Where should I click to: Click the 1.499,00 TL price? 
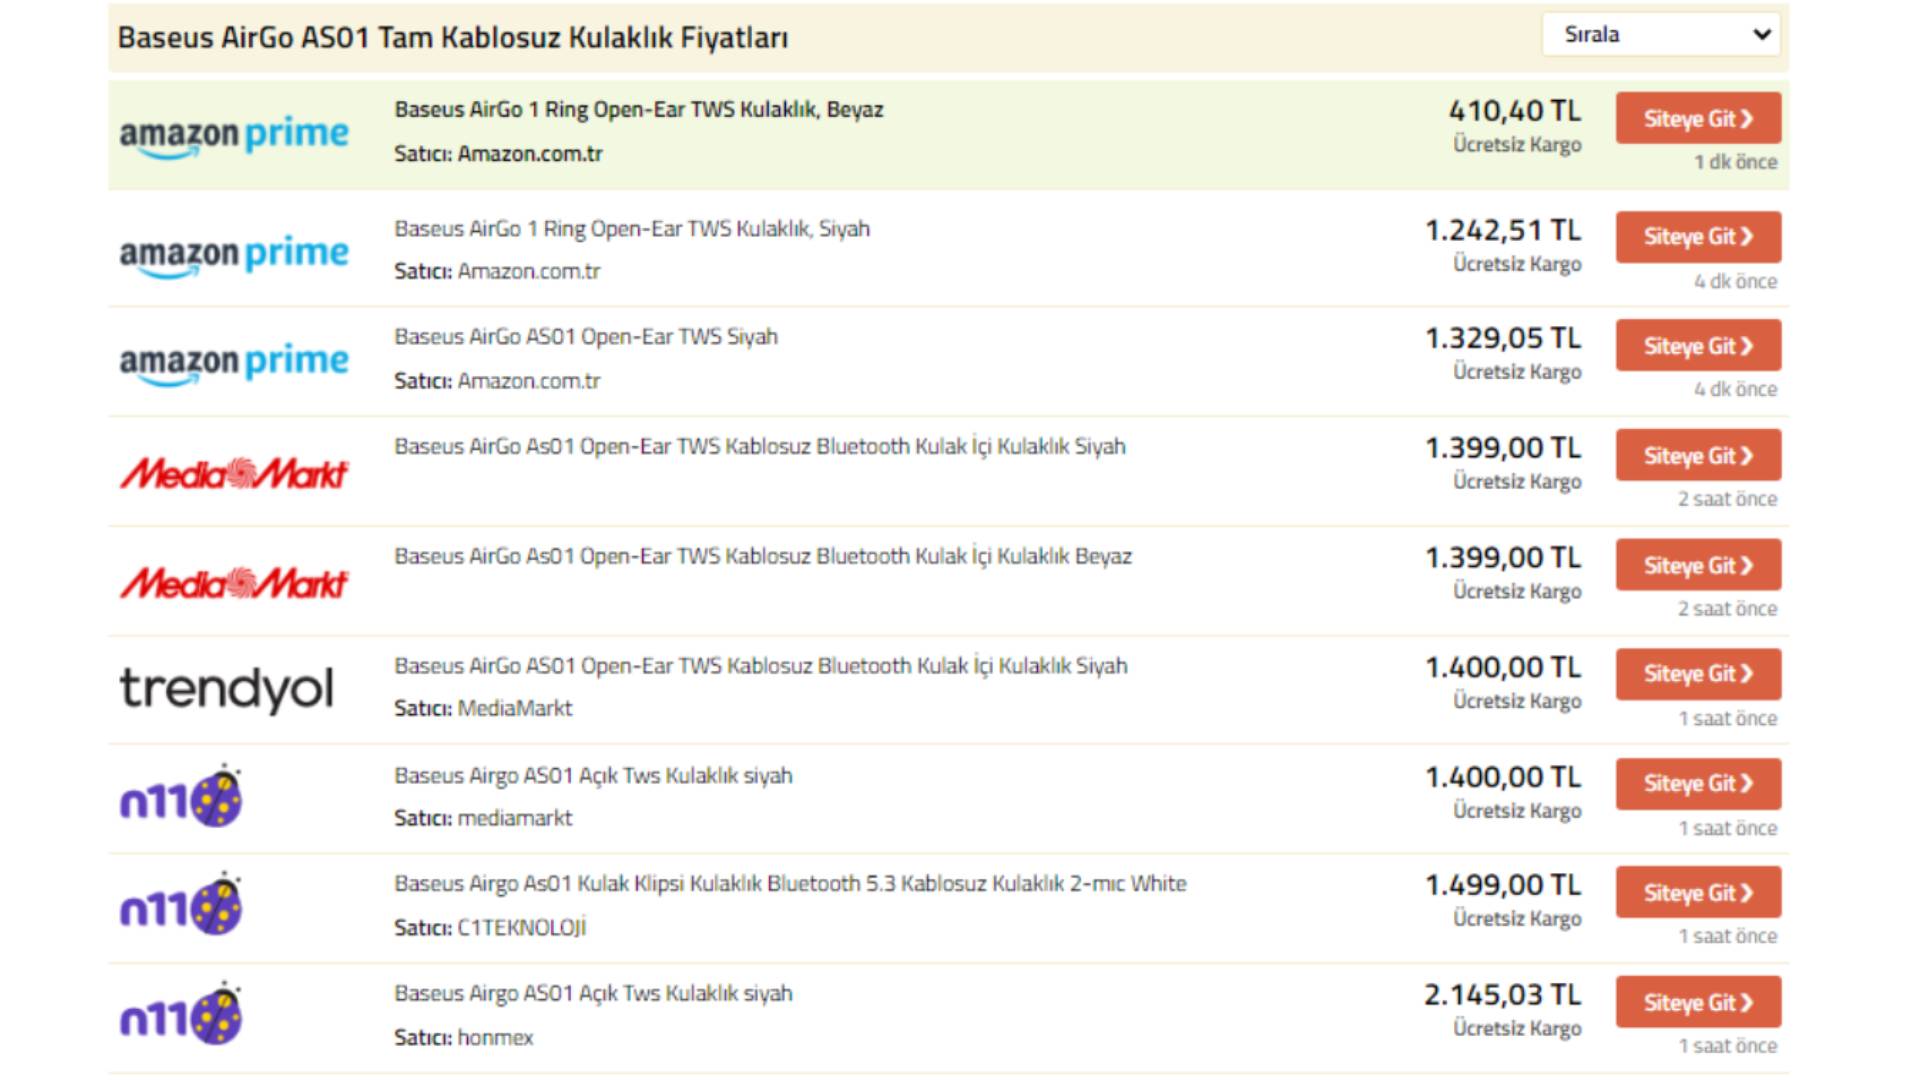[1503, 886]
